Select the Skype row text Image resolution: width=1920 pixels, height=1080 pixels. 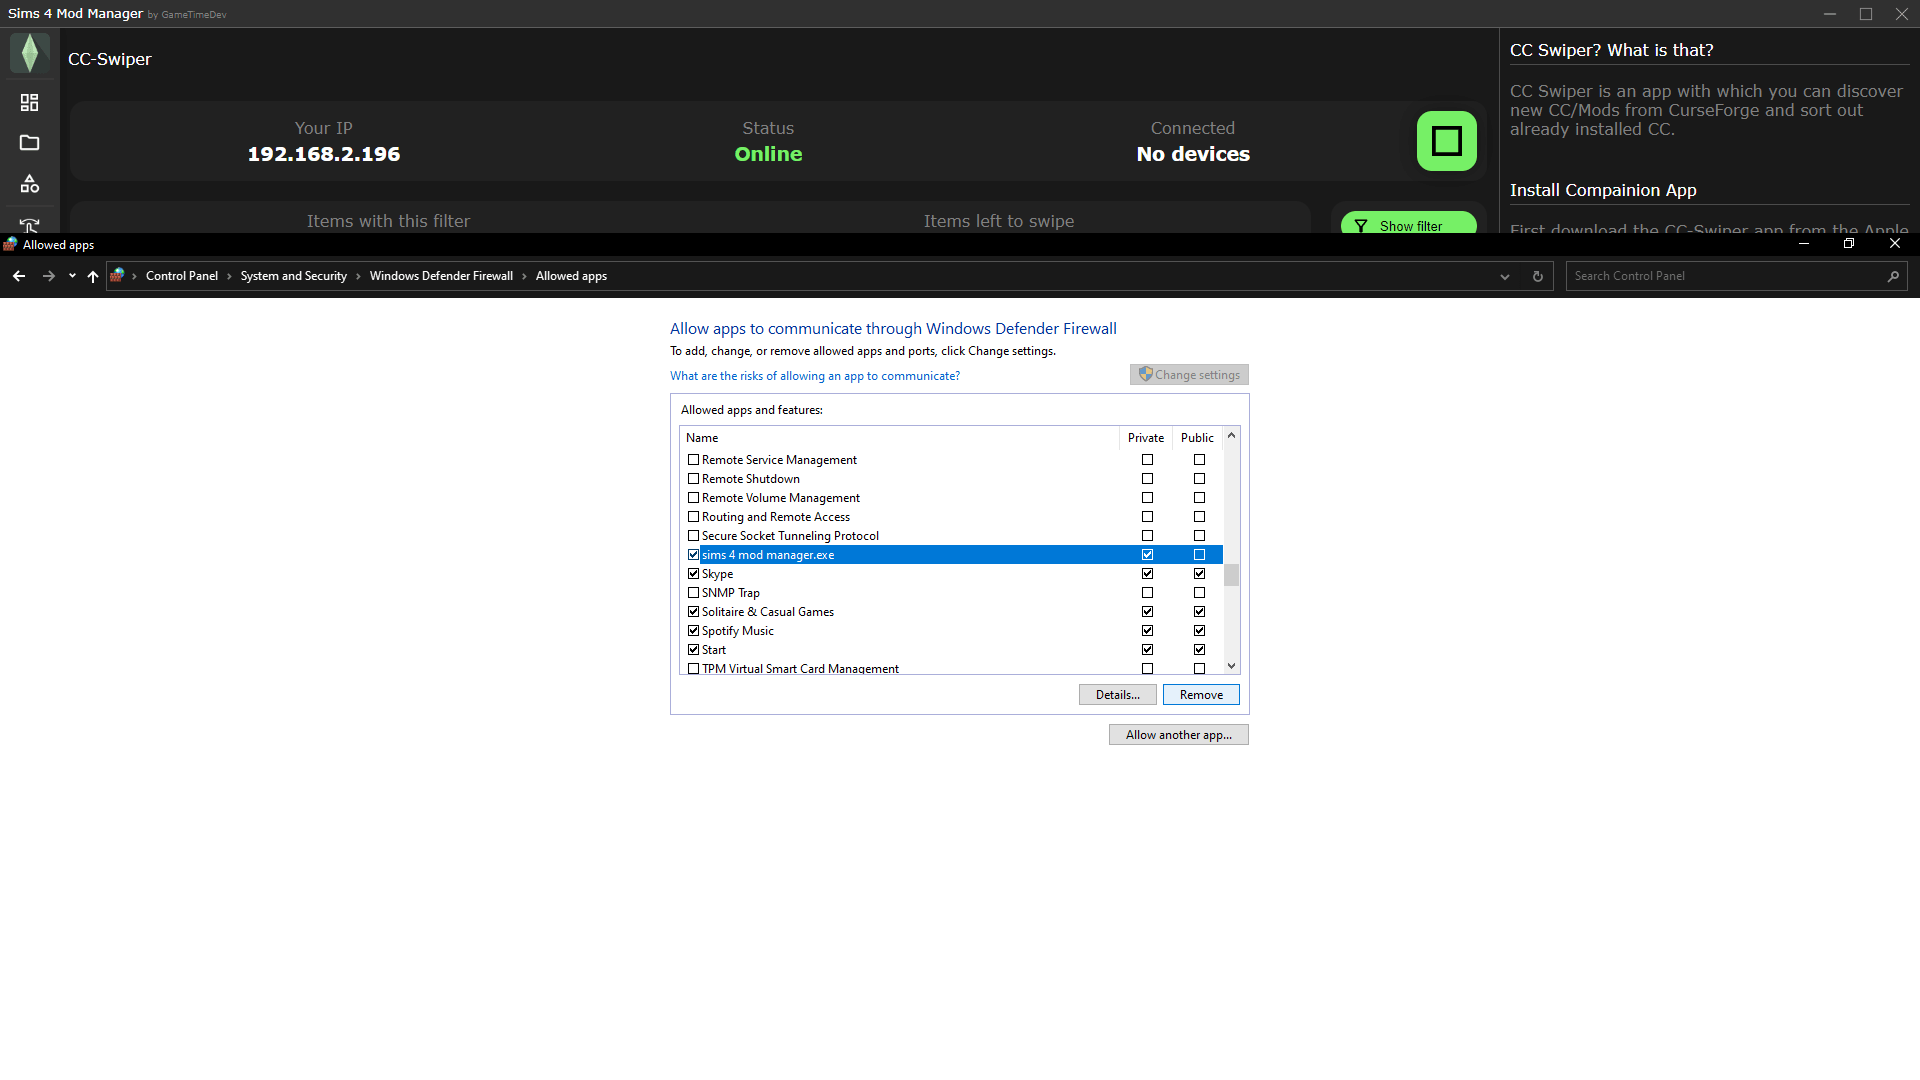coord(717,574)
